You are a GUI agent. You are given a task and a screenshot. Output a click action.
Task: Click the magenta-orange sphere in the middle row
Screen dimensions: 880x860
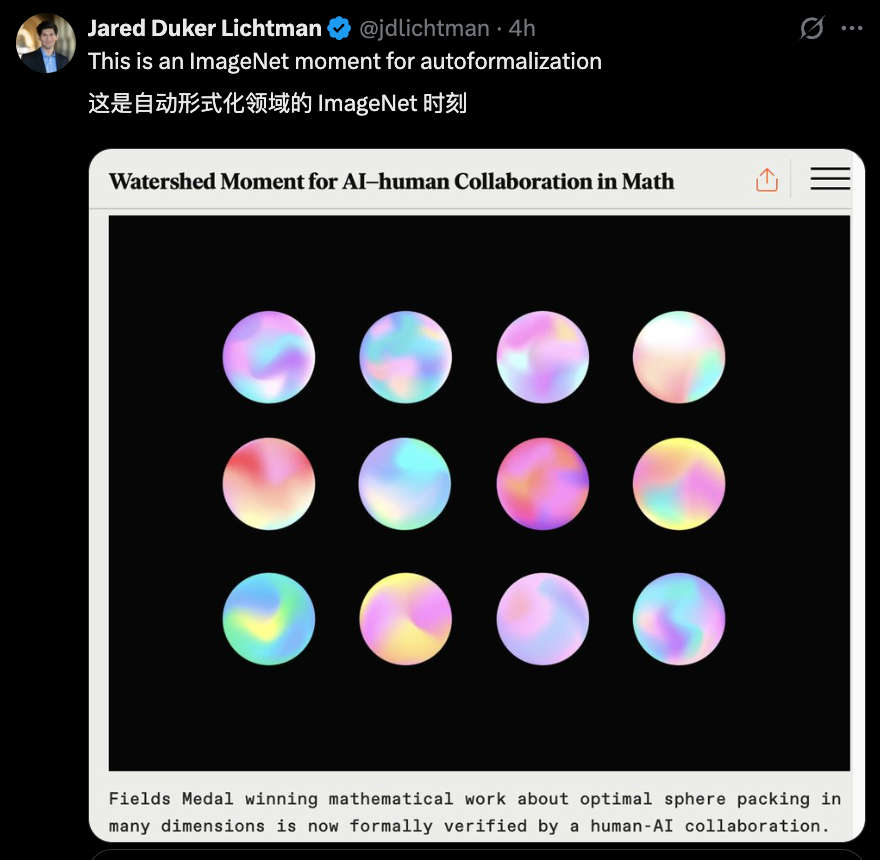(x=543, y=484)
